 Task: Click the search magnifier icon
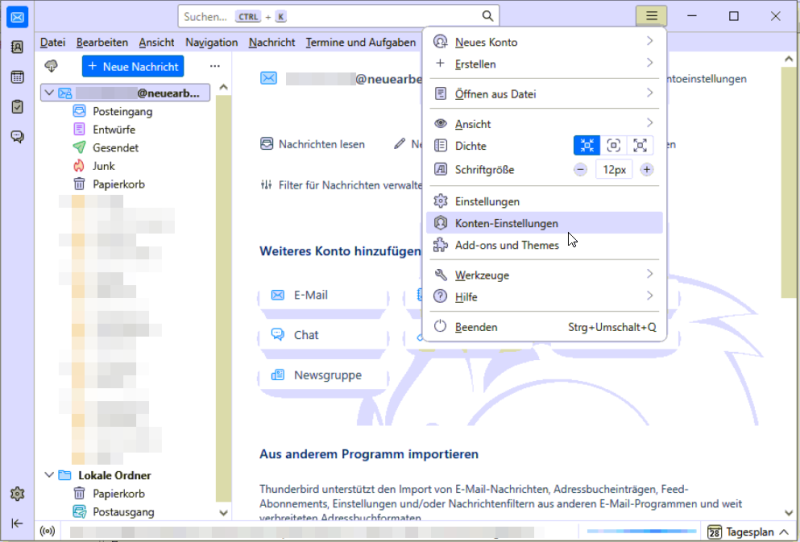[x=488, y=16]
